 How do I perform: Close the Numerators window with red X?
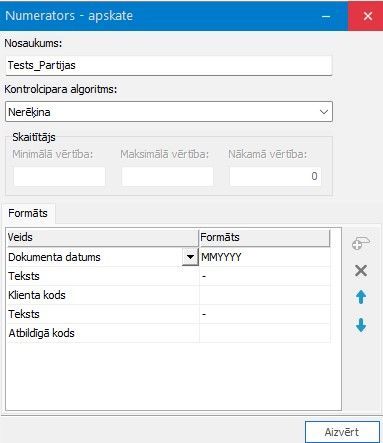368,16
